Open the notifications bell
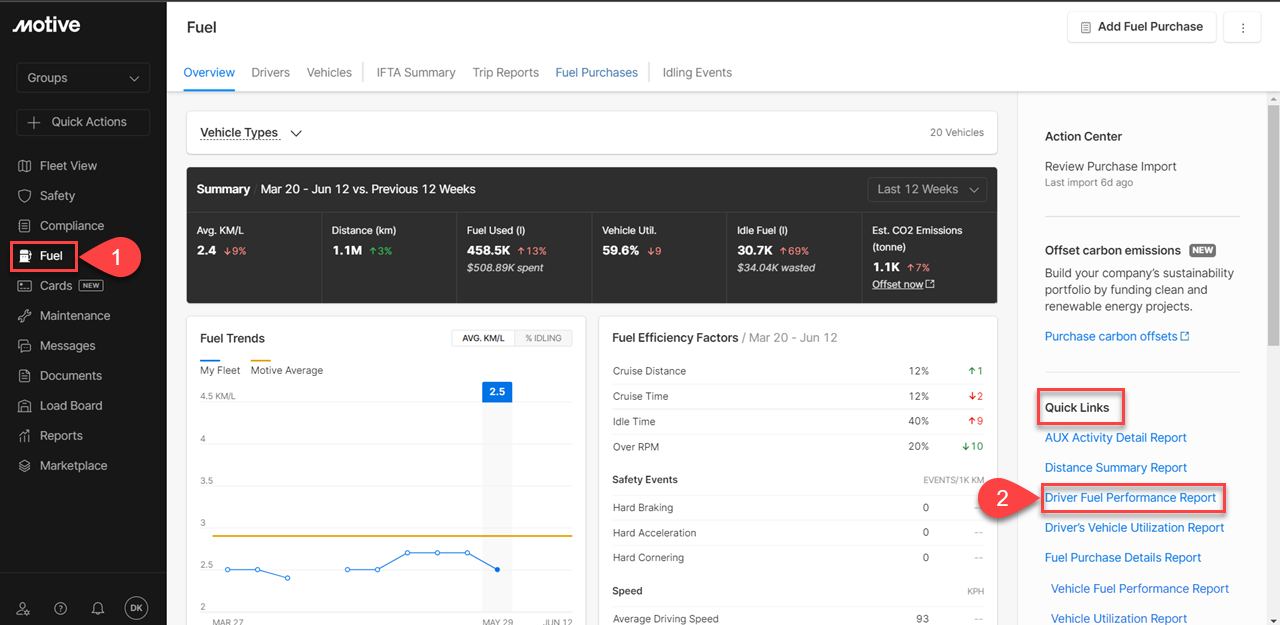1280x625 pixels. pyautogui.click(x=98, y=608)
